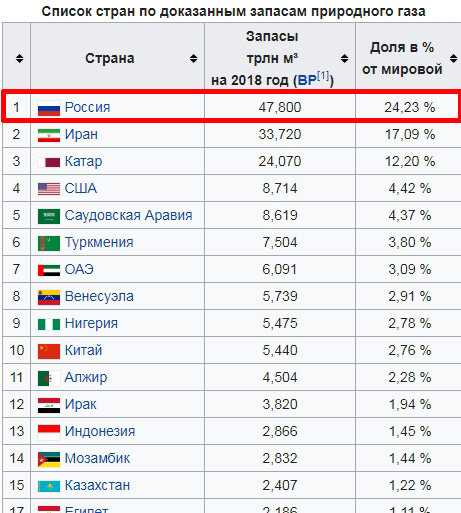The height and width of the screenshot is (513, 461).
Task: Open the Индонезия country link
Action: point(100,431)
